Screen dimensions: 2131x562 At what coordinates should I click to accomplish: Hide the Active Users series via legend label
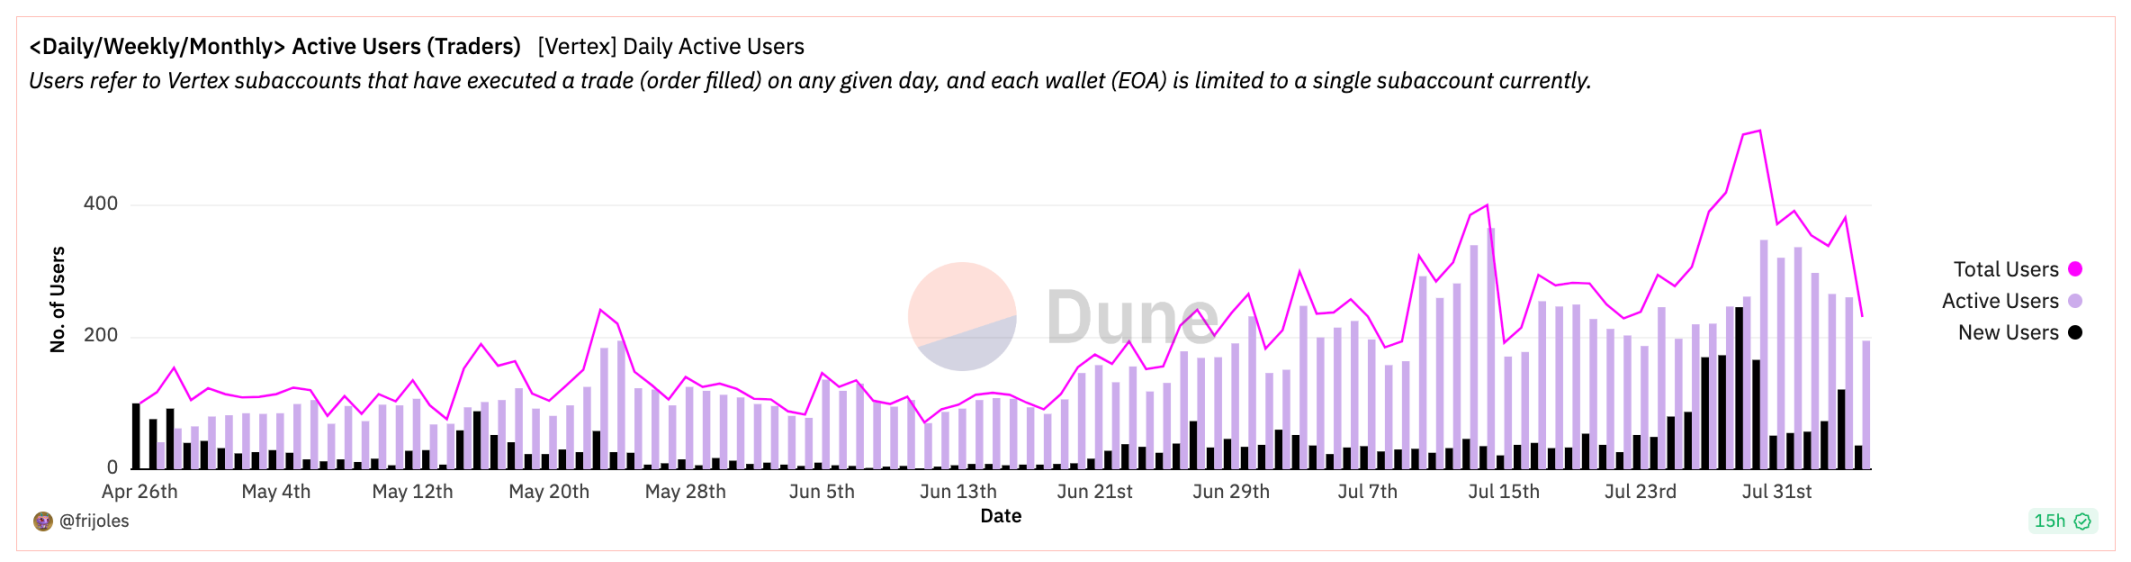point(1999,301)
